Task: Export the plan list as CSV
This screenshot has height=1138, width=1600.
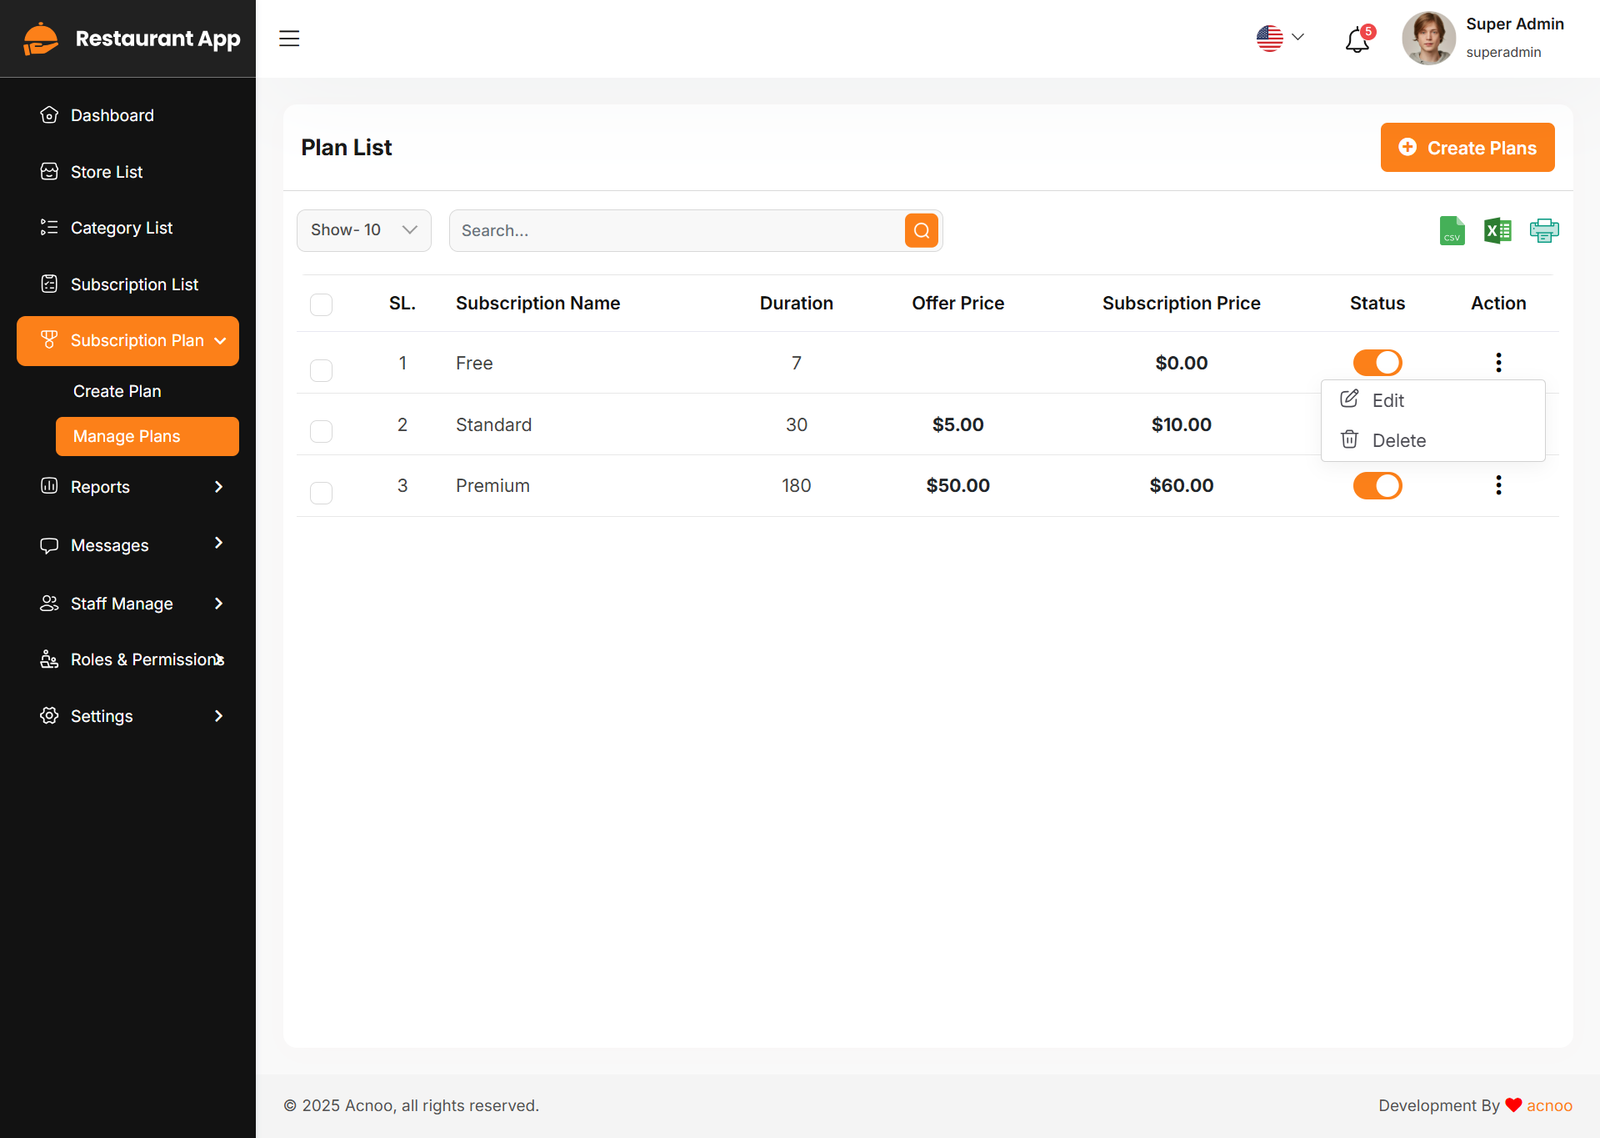Action: (1452, 231)
